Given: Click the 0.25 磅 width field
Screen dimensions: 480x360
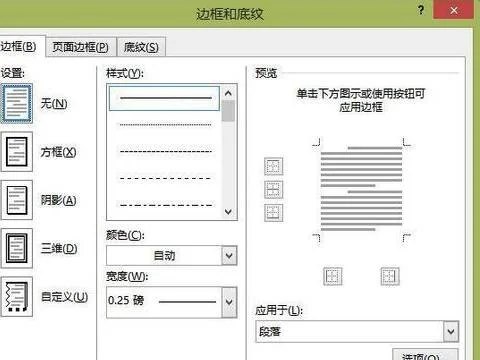Looking at the screenshot, I should (164, 302).
